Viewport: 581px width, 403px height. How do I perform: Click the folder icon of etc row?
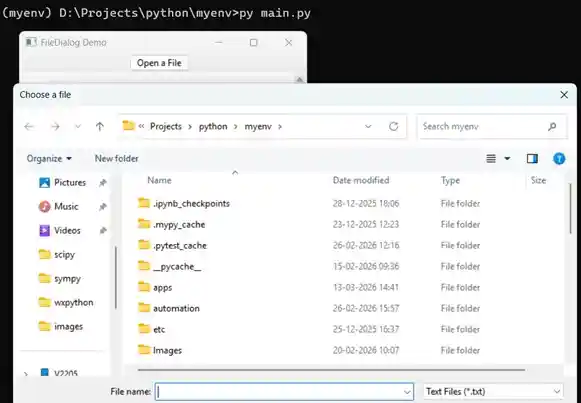pos(144,329)
